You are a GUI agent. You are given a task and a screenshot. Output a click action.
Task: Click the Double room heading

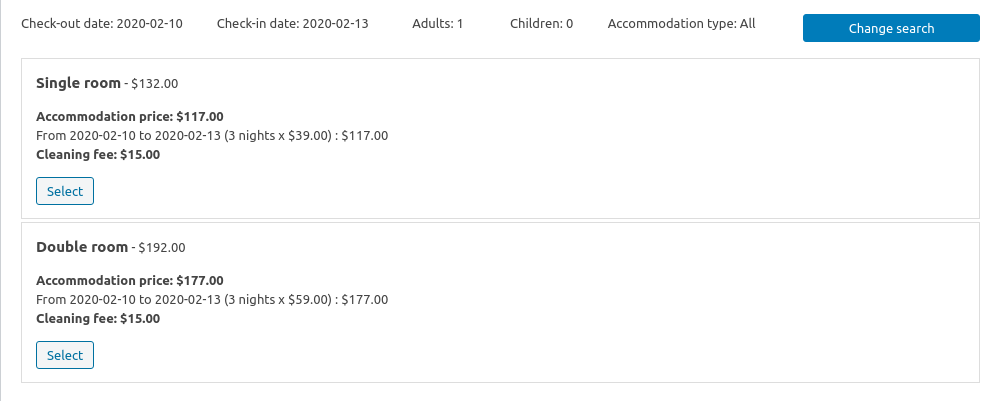pos(82,247)
